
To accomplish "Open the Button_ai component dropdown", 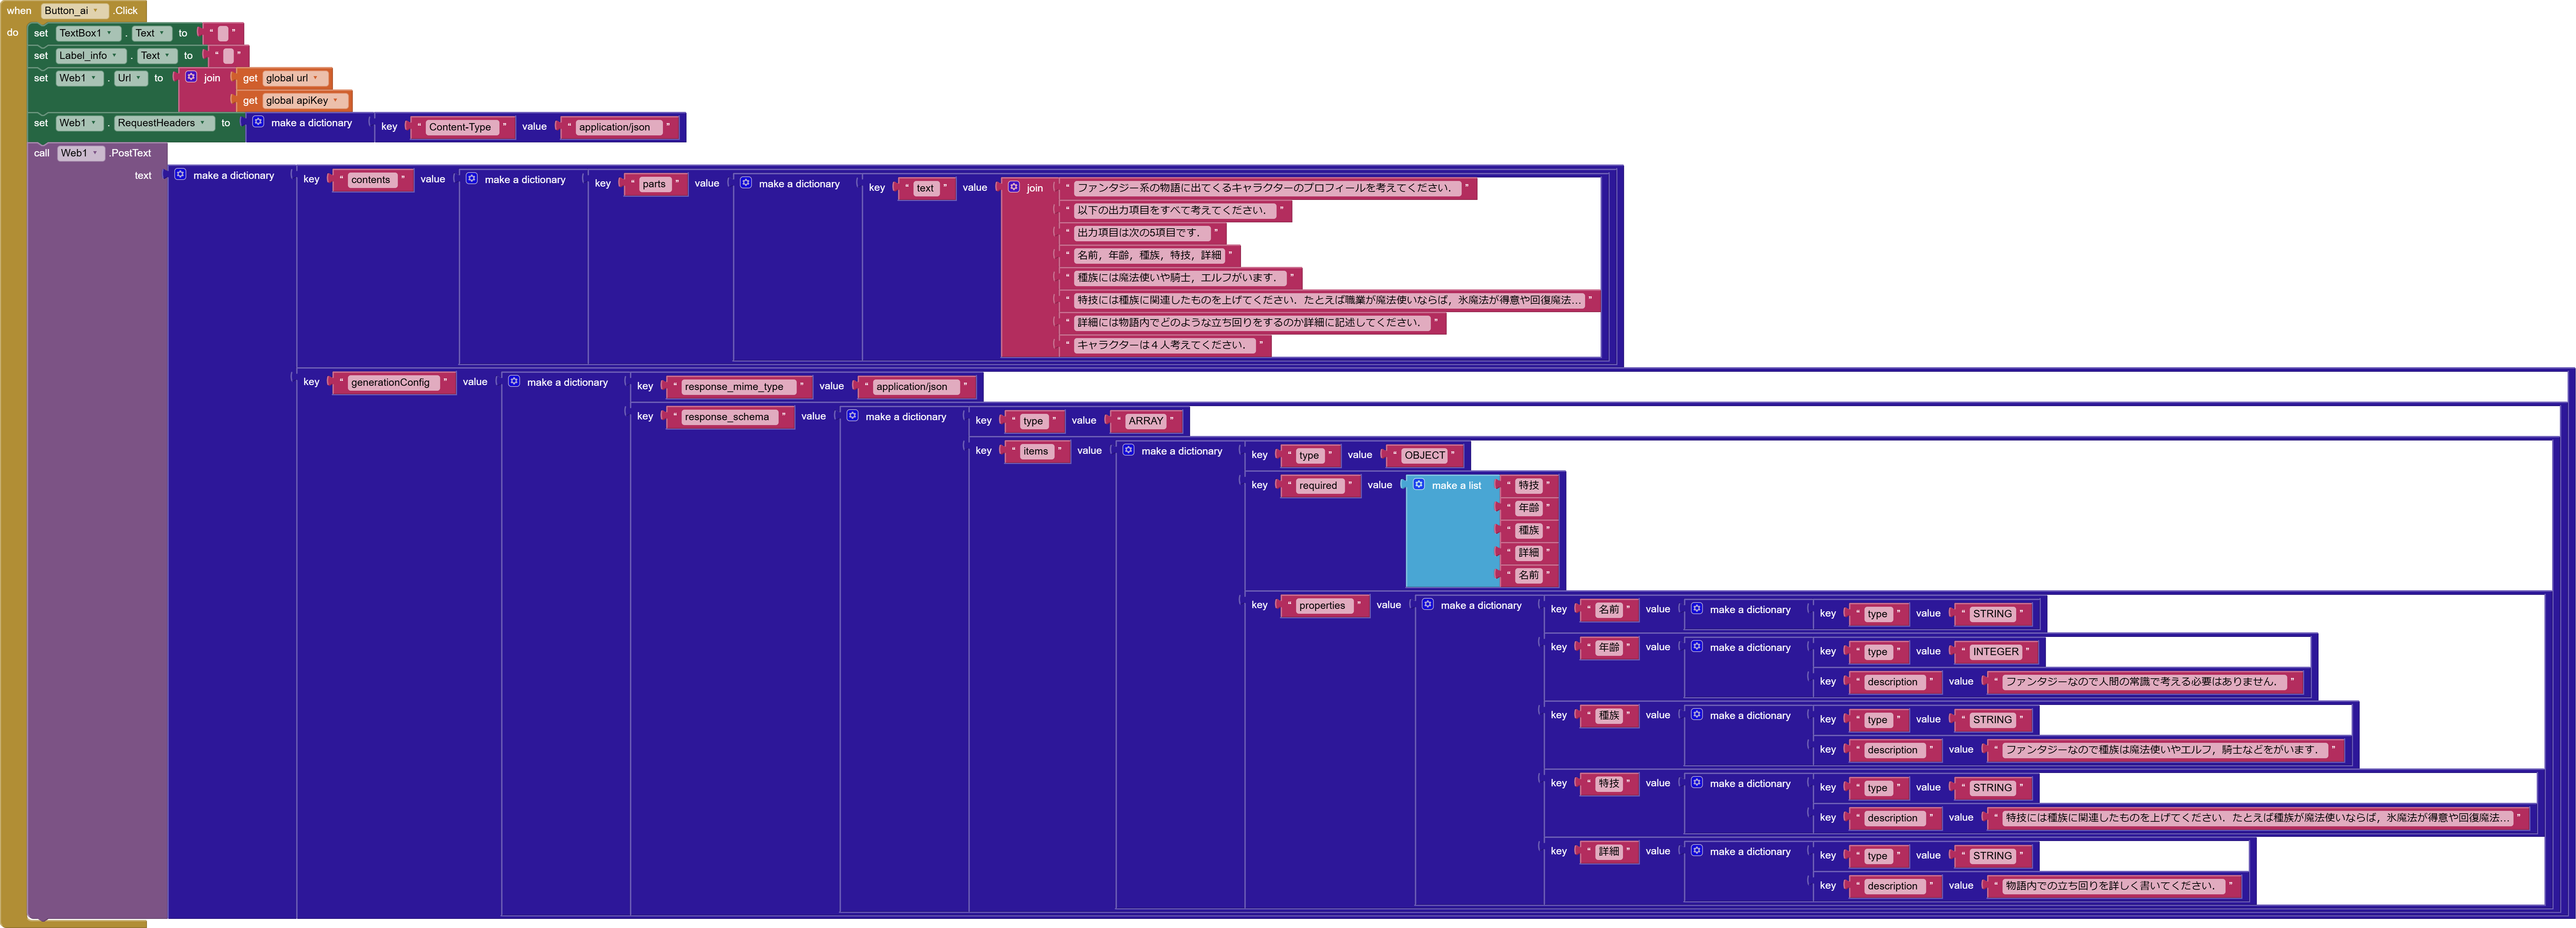I will point(96,11).
